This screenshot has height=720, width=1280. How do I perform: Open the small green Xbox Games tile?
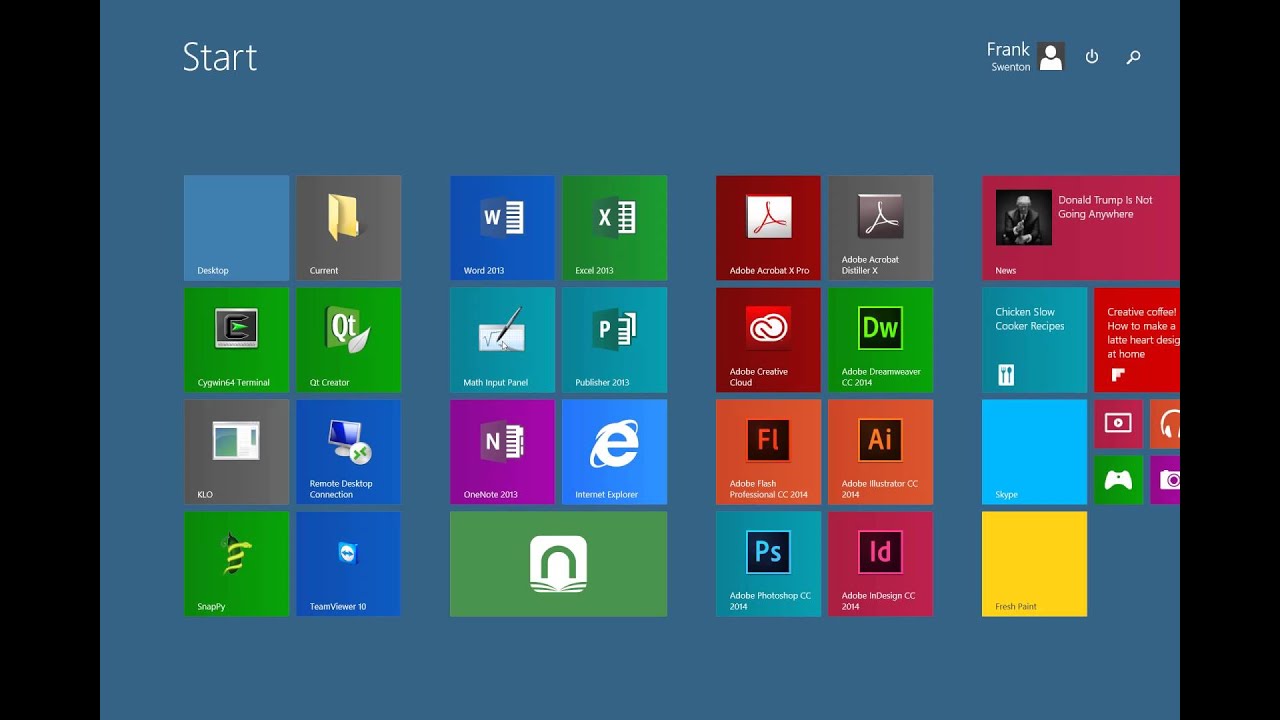pos(1118,480)
